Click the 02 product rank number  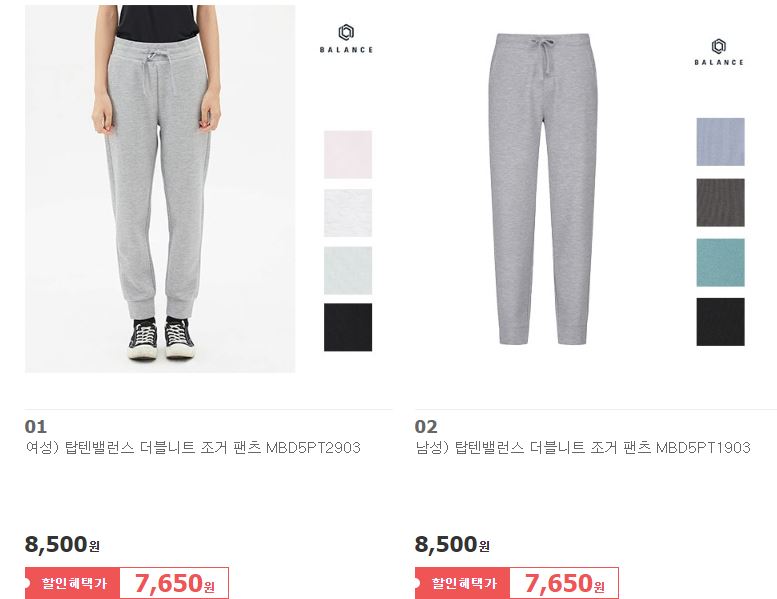pyautogui.click(x=426, y=427)
